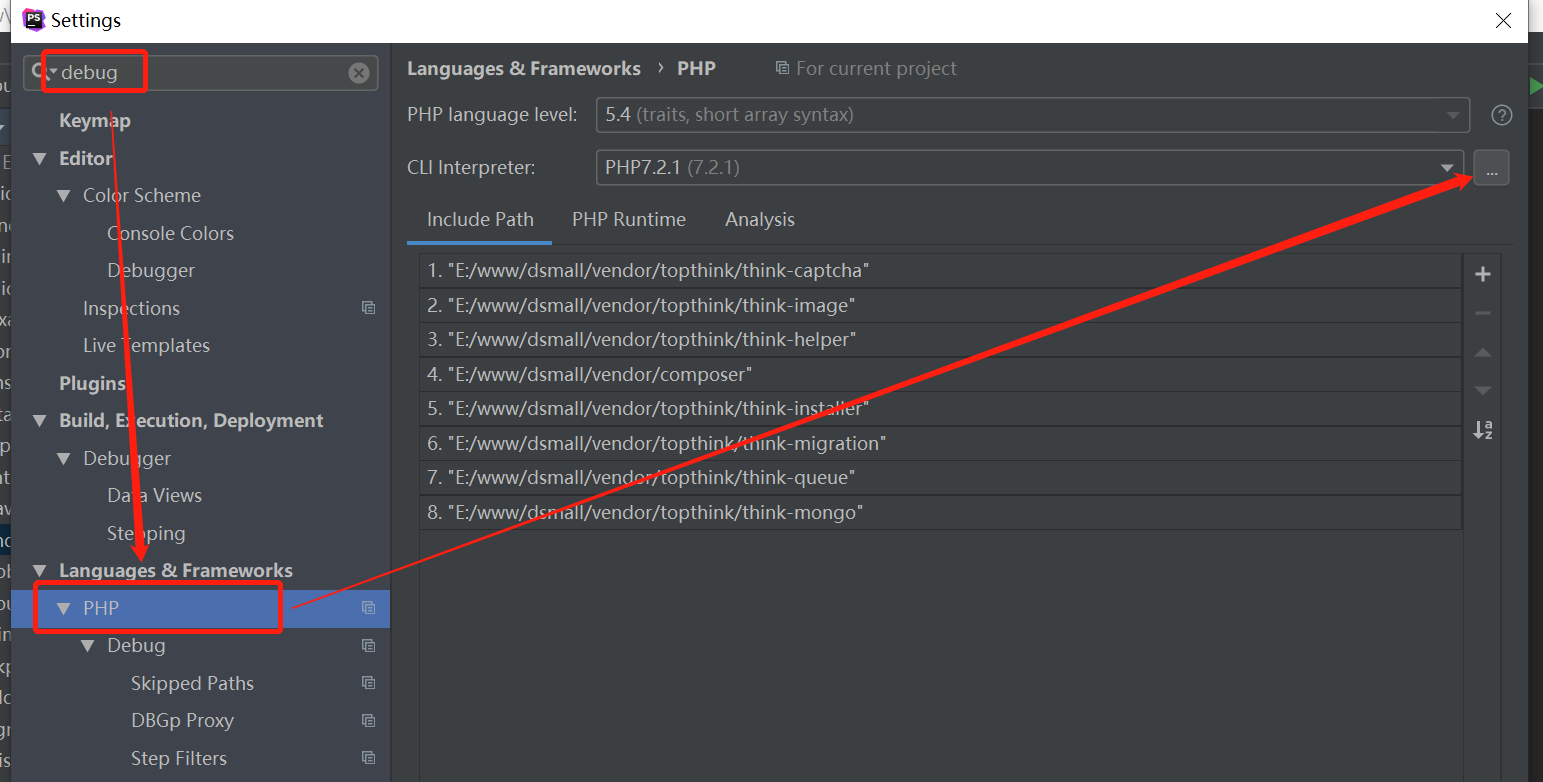Image resolution: width=1543 pixels, height=782 pixels.
Task: Collapse Build, Execution, Deployment node
Action: tap(40, 421)
